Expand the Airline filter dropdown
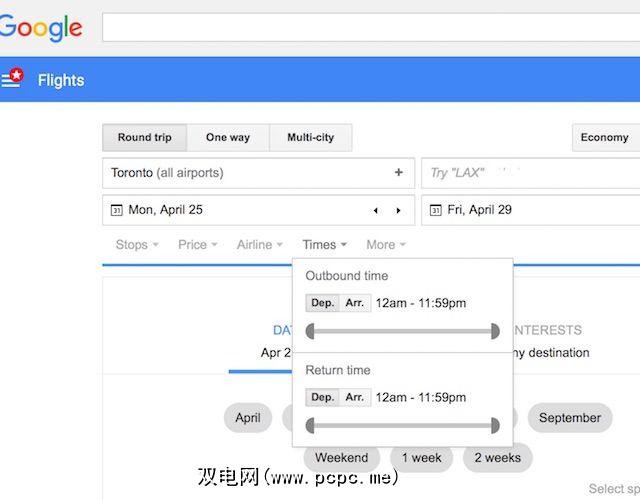The width and height of the screenshot is (640, 500). pyautogui.click(x=260, y=245)
